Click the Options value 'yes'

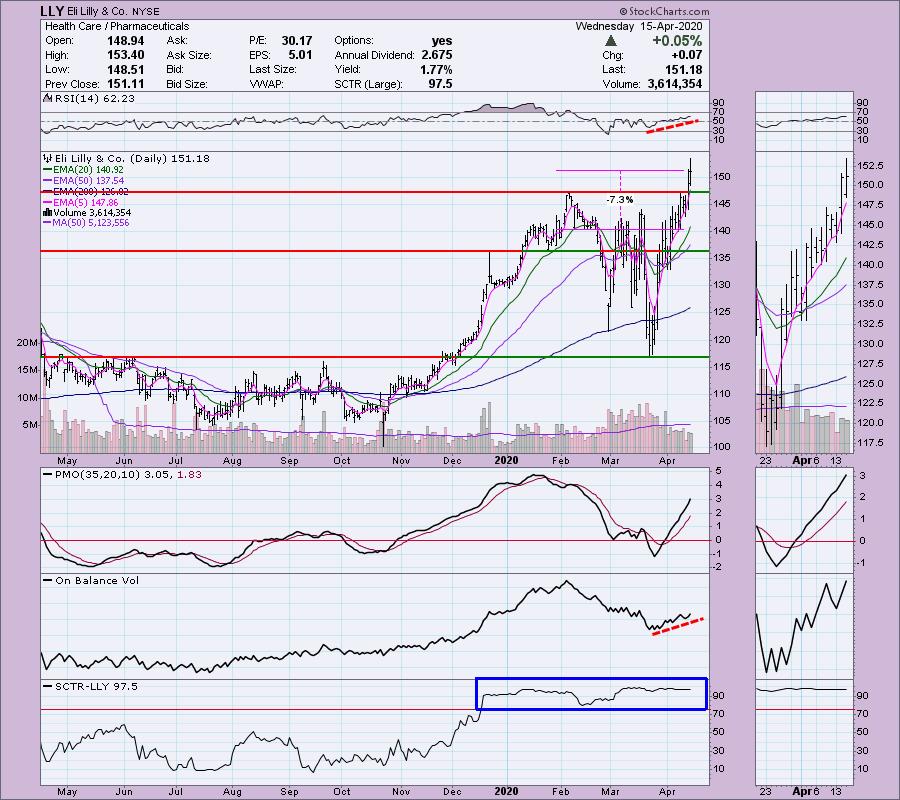[442, 41]
